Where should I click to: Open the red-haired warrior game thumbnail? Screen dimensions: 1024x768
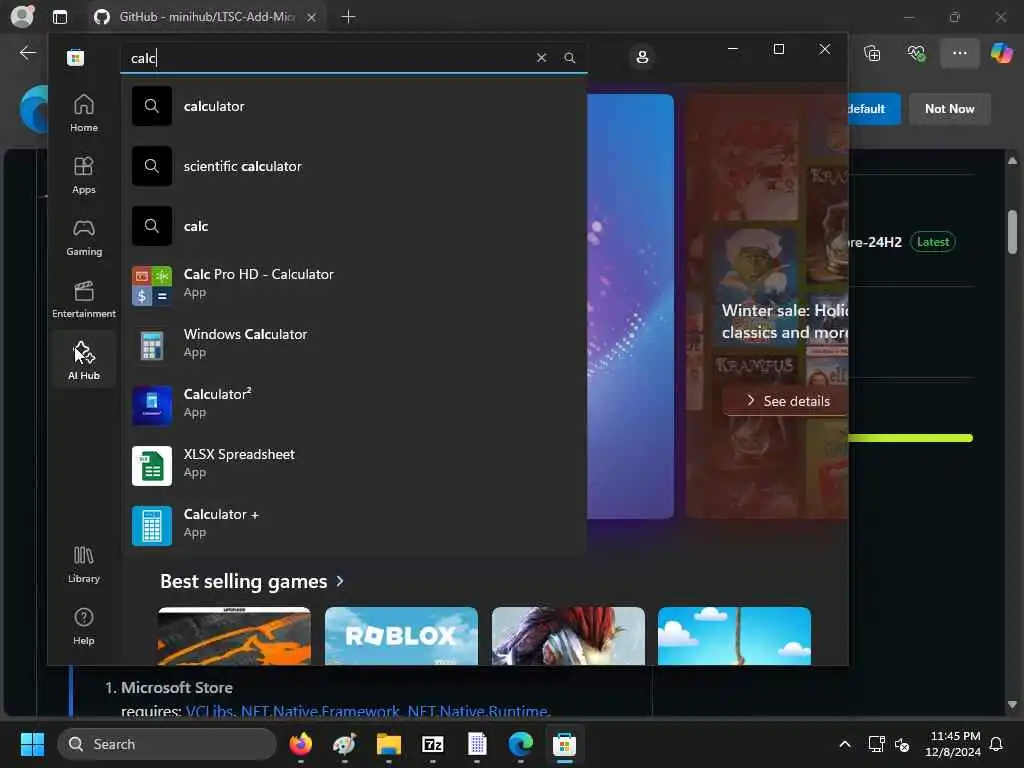point(568,635)
